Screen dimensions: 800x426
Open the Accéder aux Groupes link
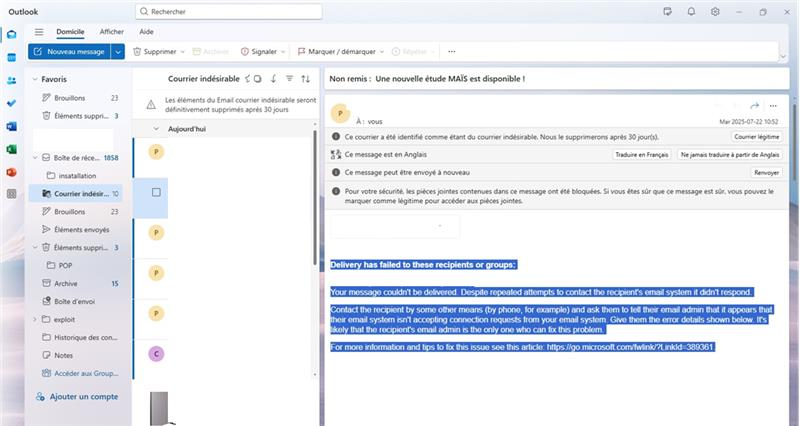80,373
